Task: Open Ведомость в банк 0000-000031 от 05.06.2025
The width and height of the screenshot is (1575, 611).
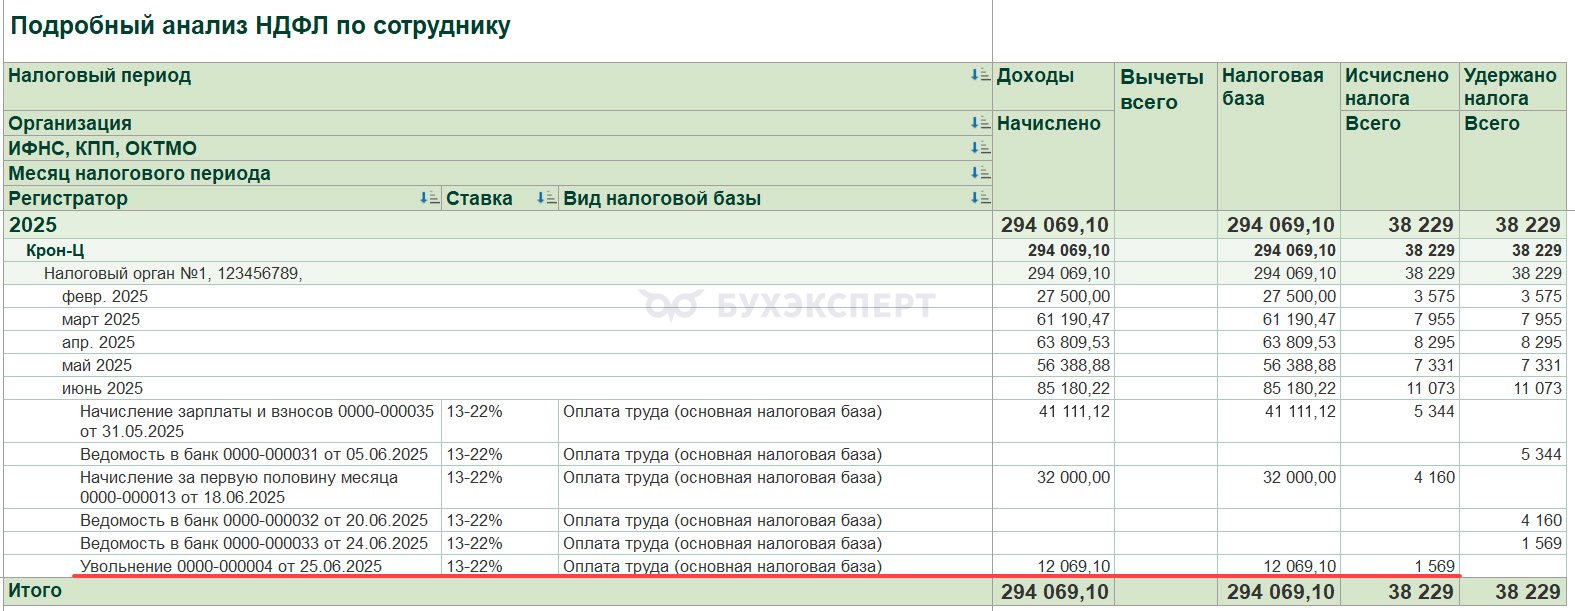Action: click(x=254, y=454)
